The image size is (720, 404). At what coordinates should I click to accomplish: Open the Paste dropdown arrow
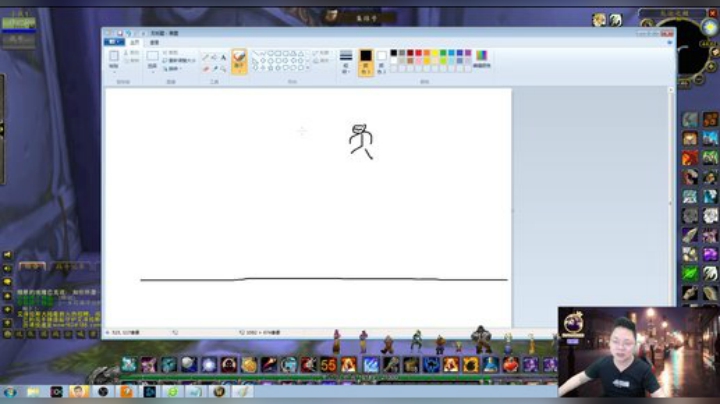click(x=114, y=71)
